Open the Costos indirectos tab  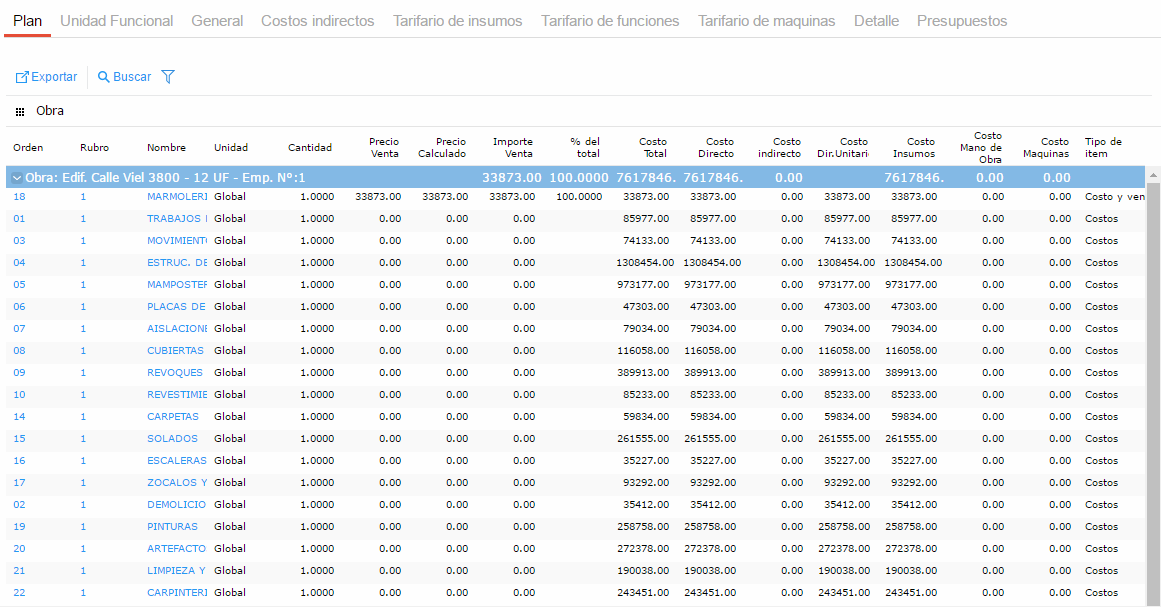pos(317,21)
